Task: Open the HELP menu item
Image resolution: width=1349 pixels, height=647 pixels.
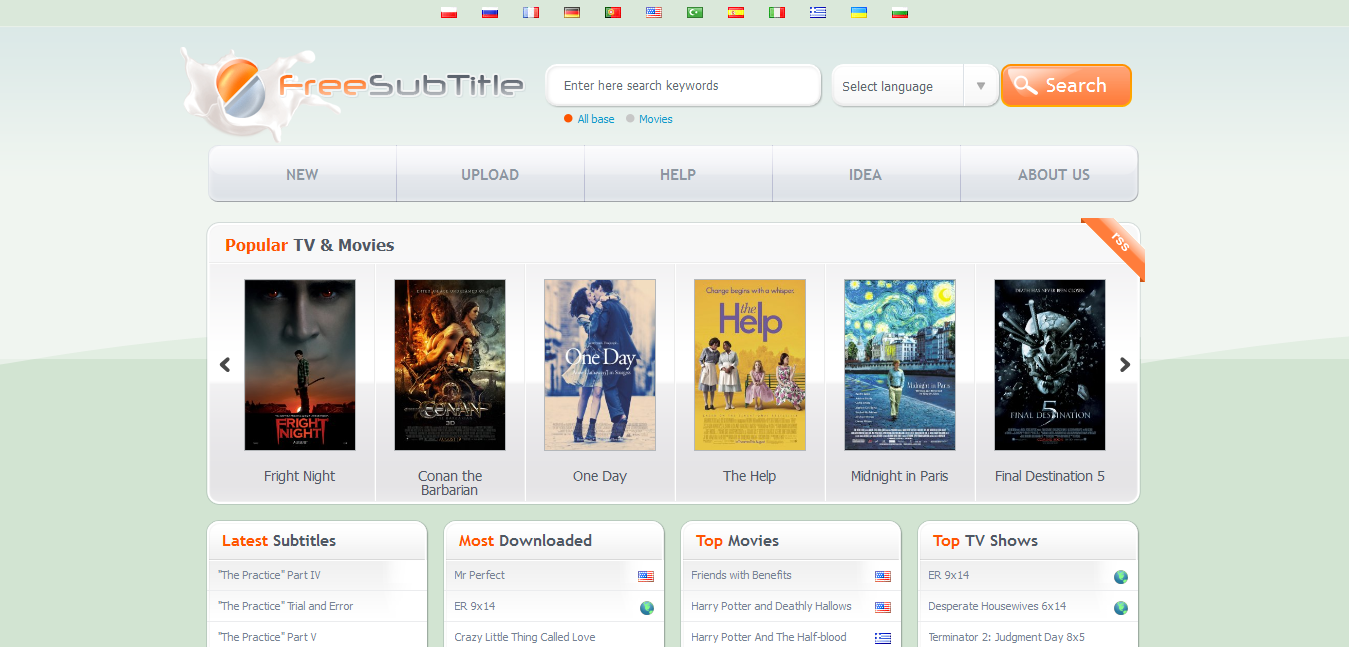Action: click(x=678, y=174)
